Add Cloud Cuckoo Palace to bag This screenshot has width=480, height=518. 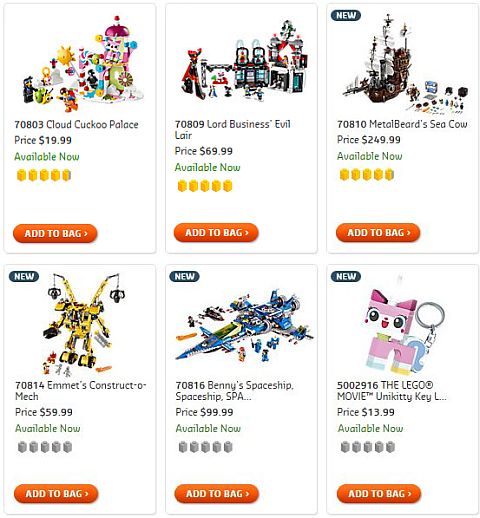(x=55, y=233)
